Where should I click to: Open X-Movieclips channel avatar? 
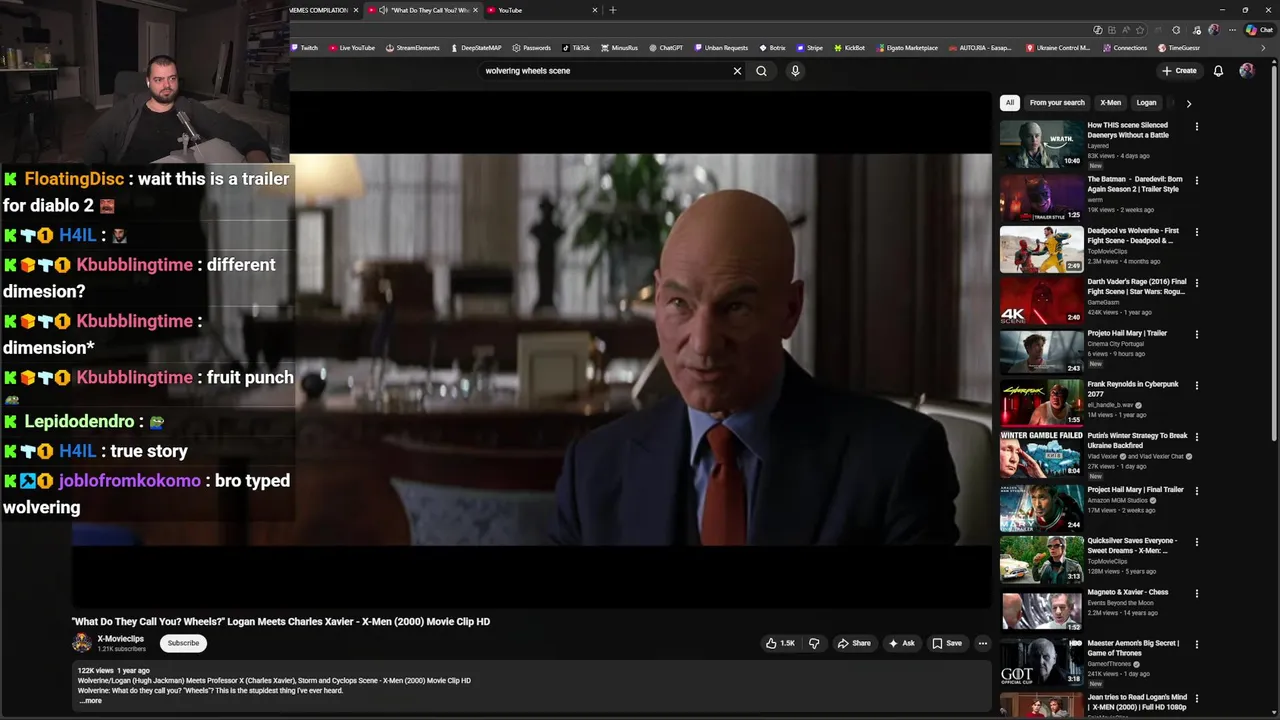click(x=82, y=643)
